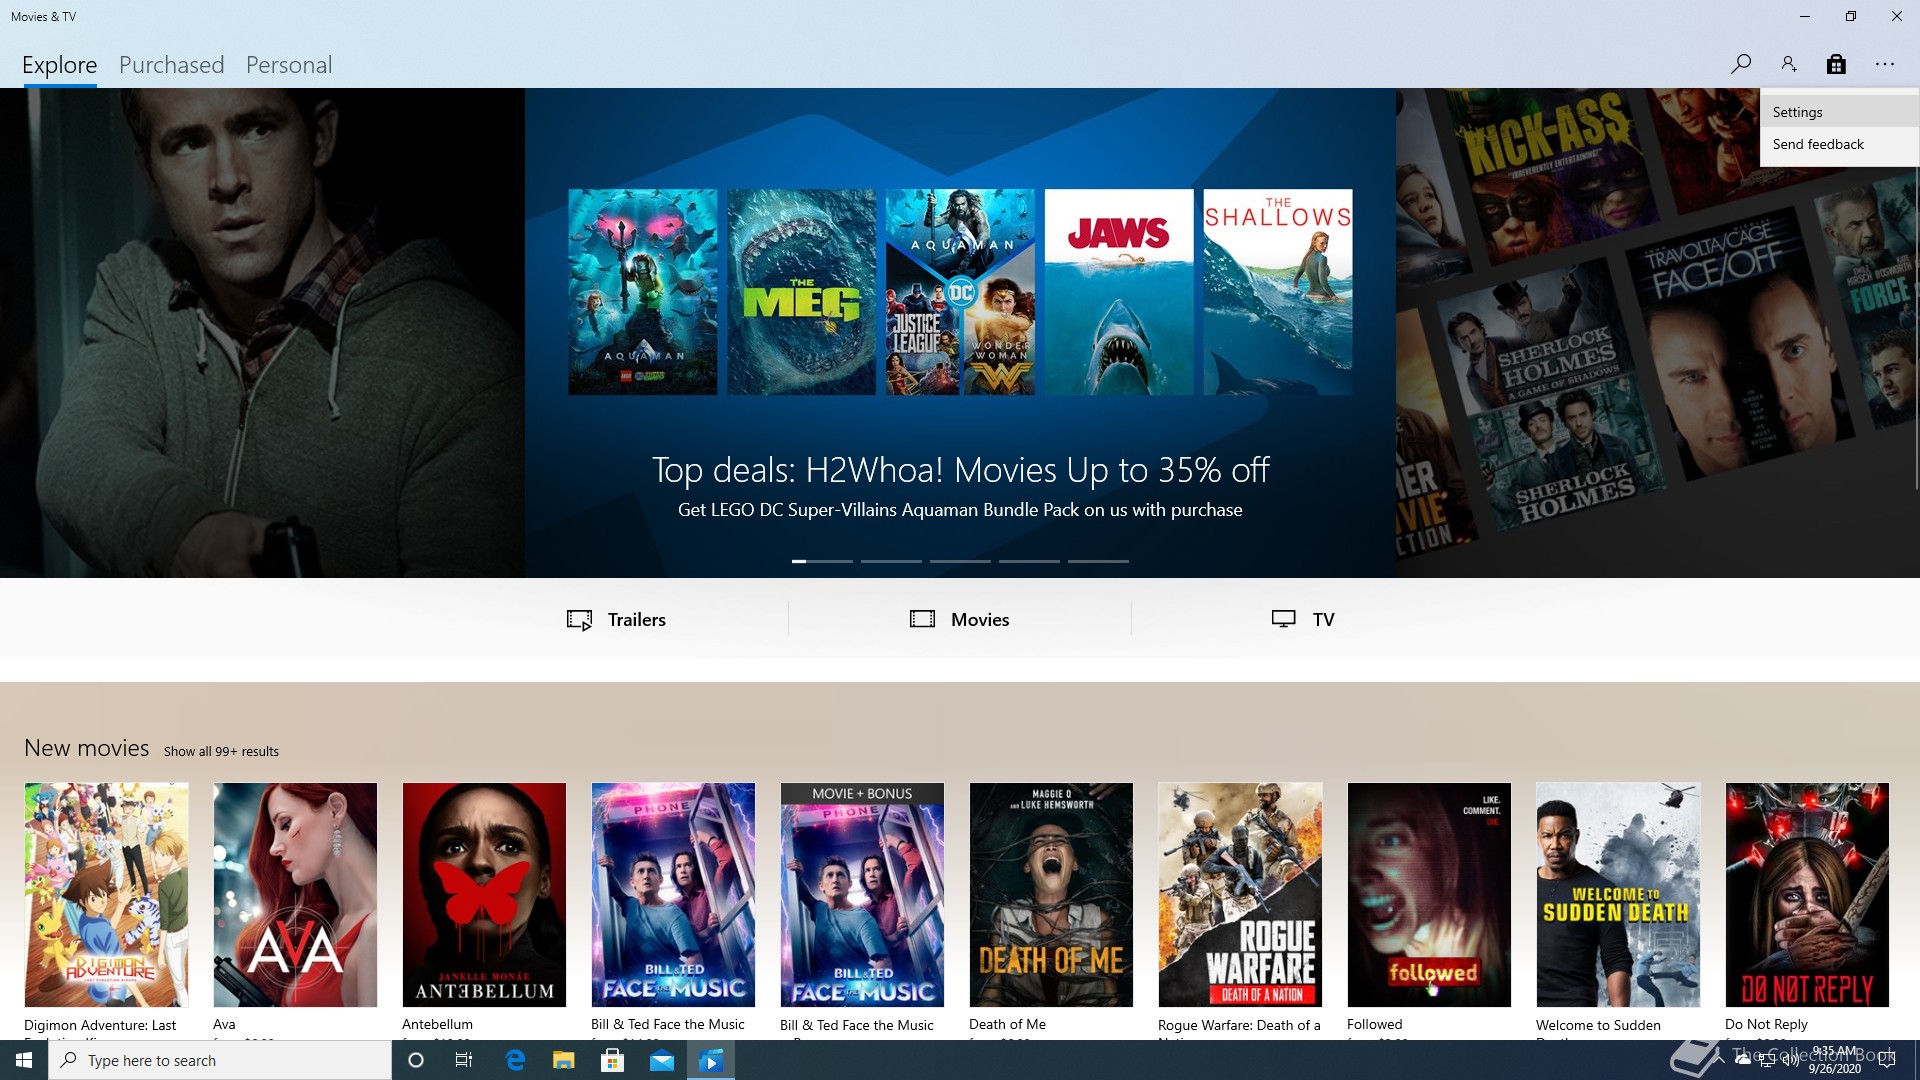Open the Followed movie poster
This screenshot has height=1080, width=1920.
pyautogui.click(x=1429, y=895)
